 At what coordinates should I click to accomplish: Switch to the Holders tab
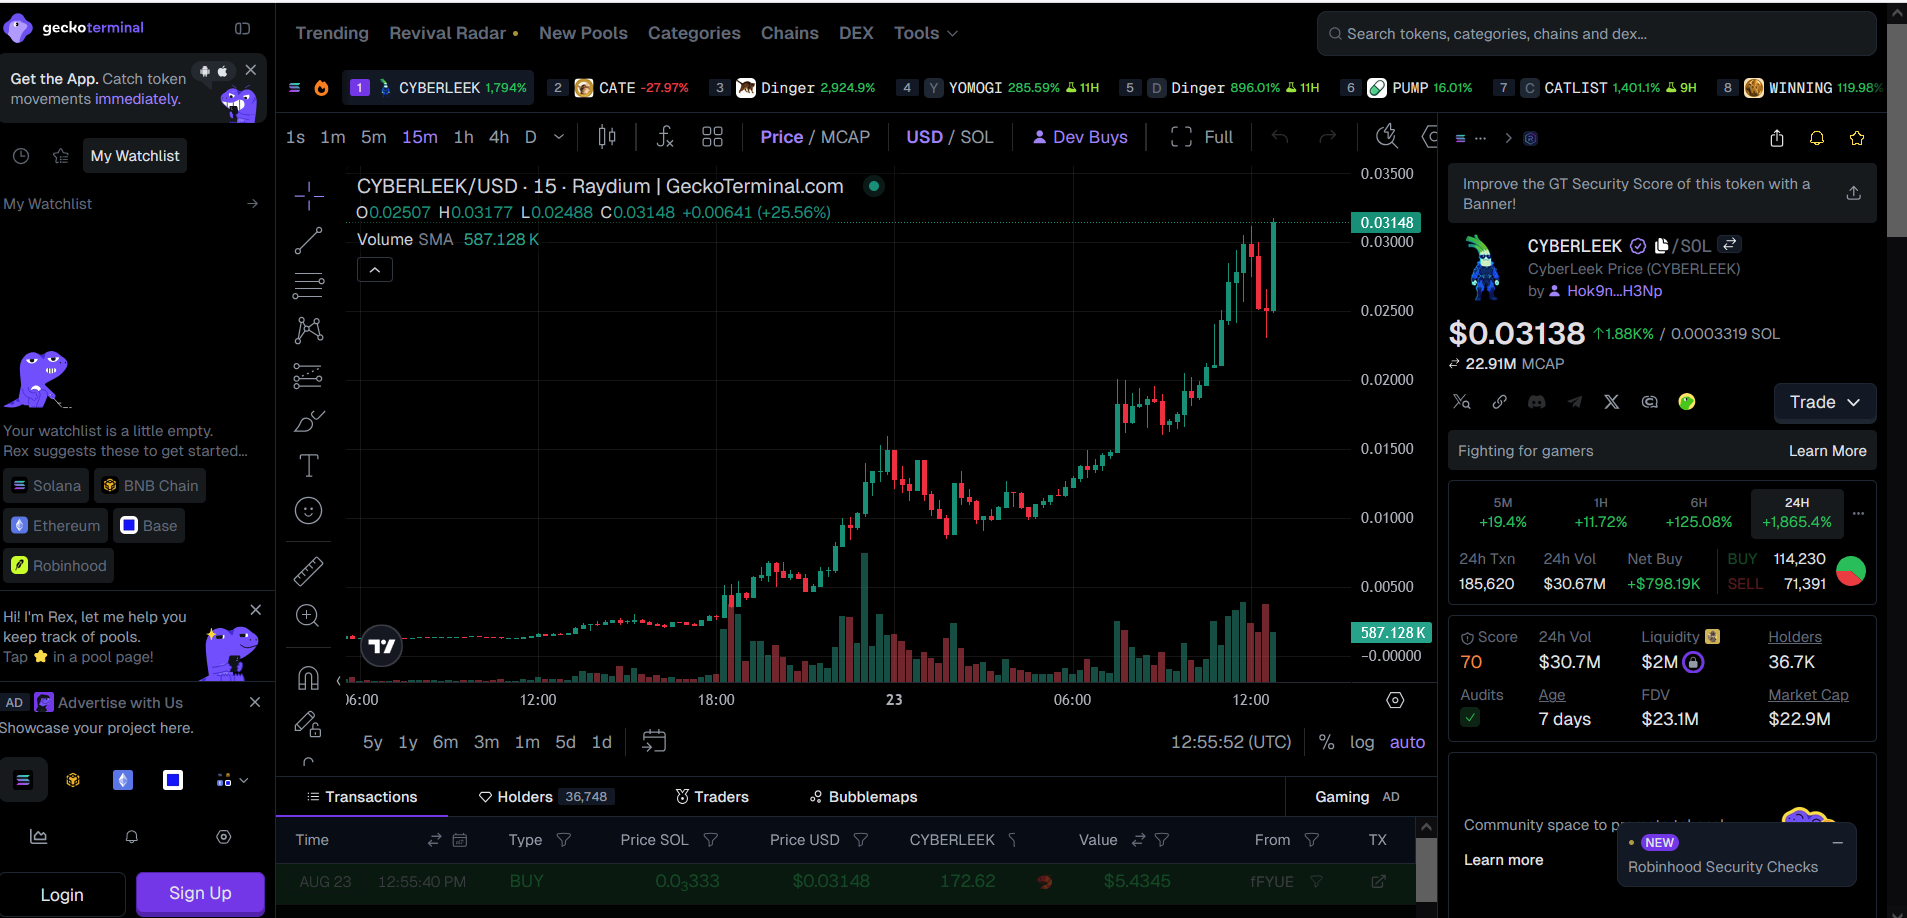[546, 797]
